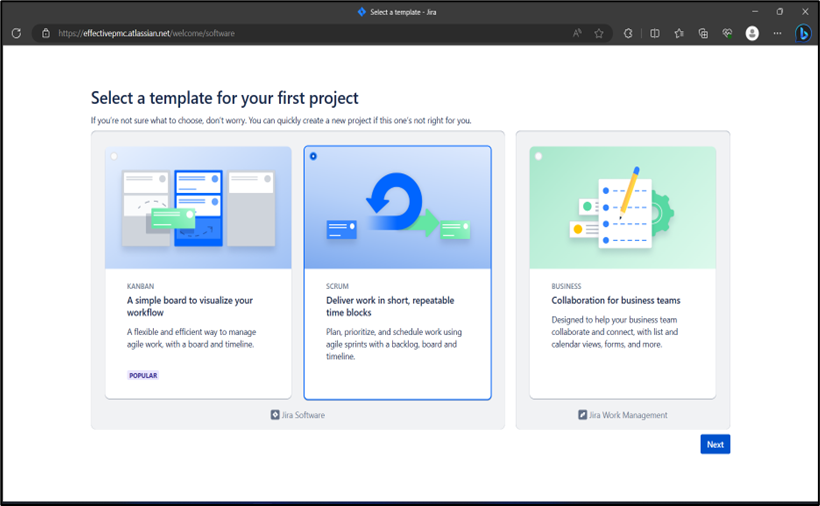Open Settings and more ellipsis menu
Viewport: 820px width, 506px height.
(778, 33)
